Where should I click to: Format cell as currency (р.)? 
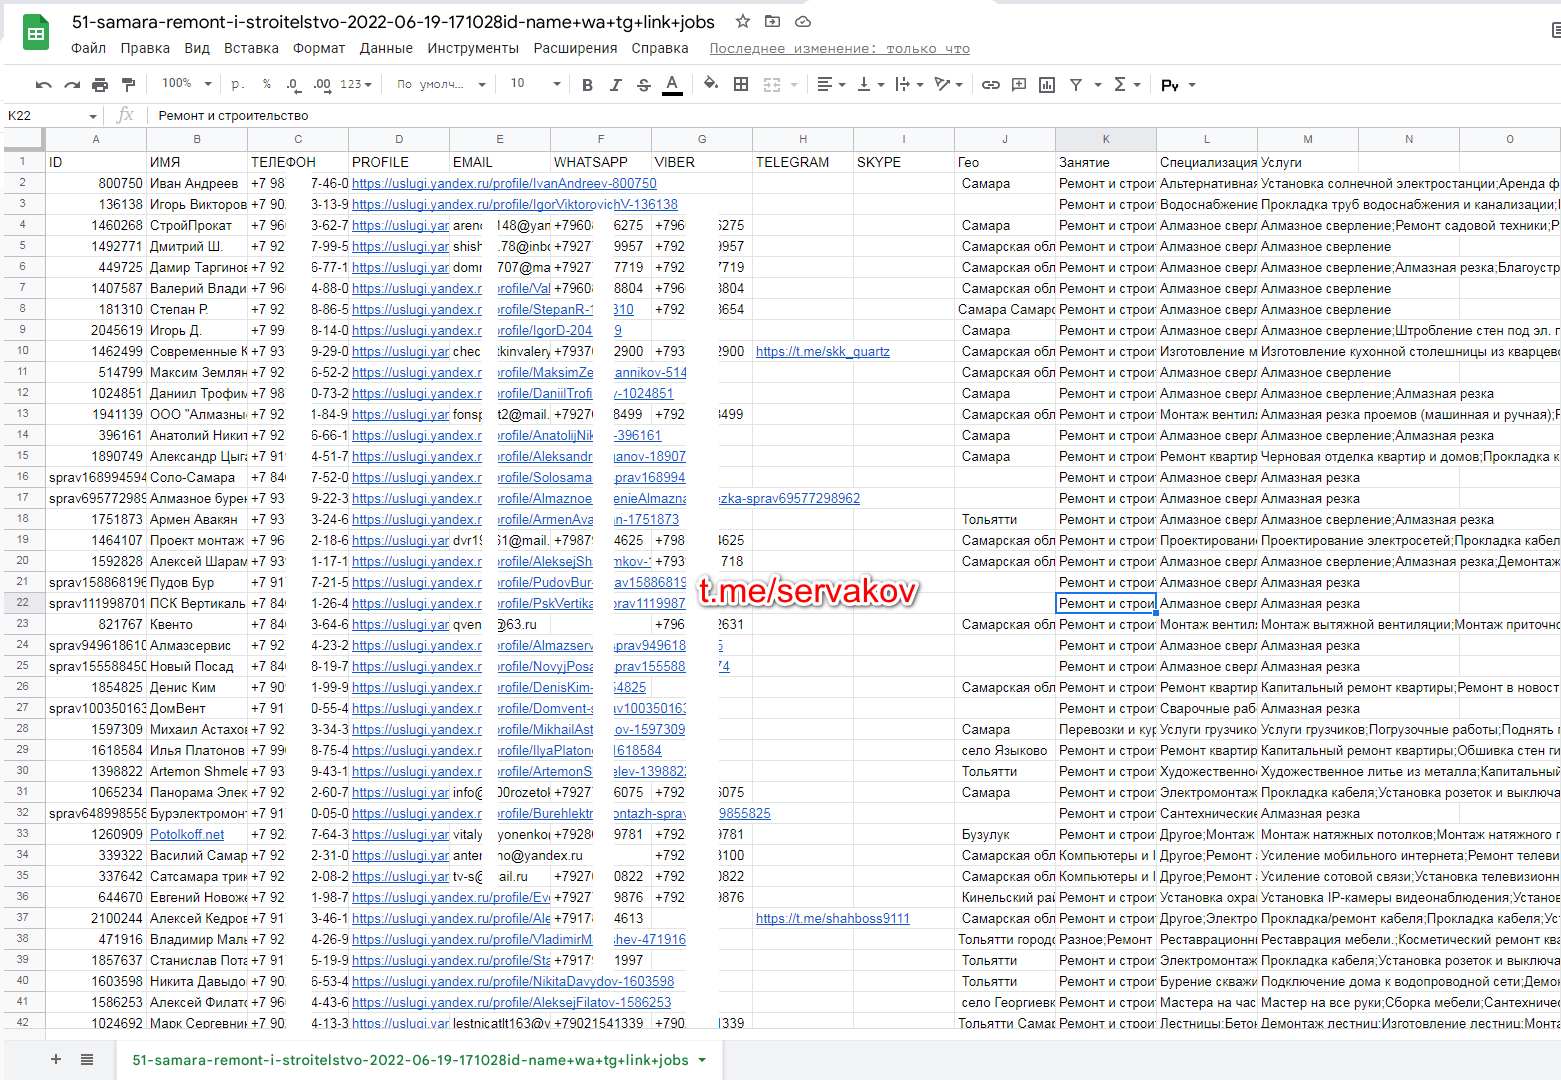(237, 85)
